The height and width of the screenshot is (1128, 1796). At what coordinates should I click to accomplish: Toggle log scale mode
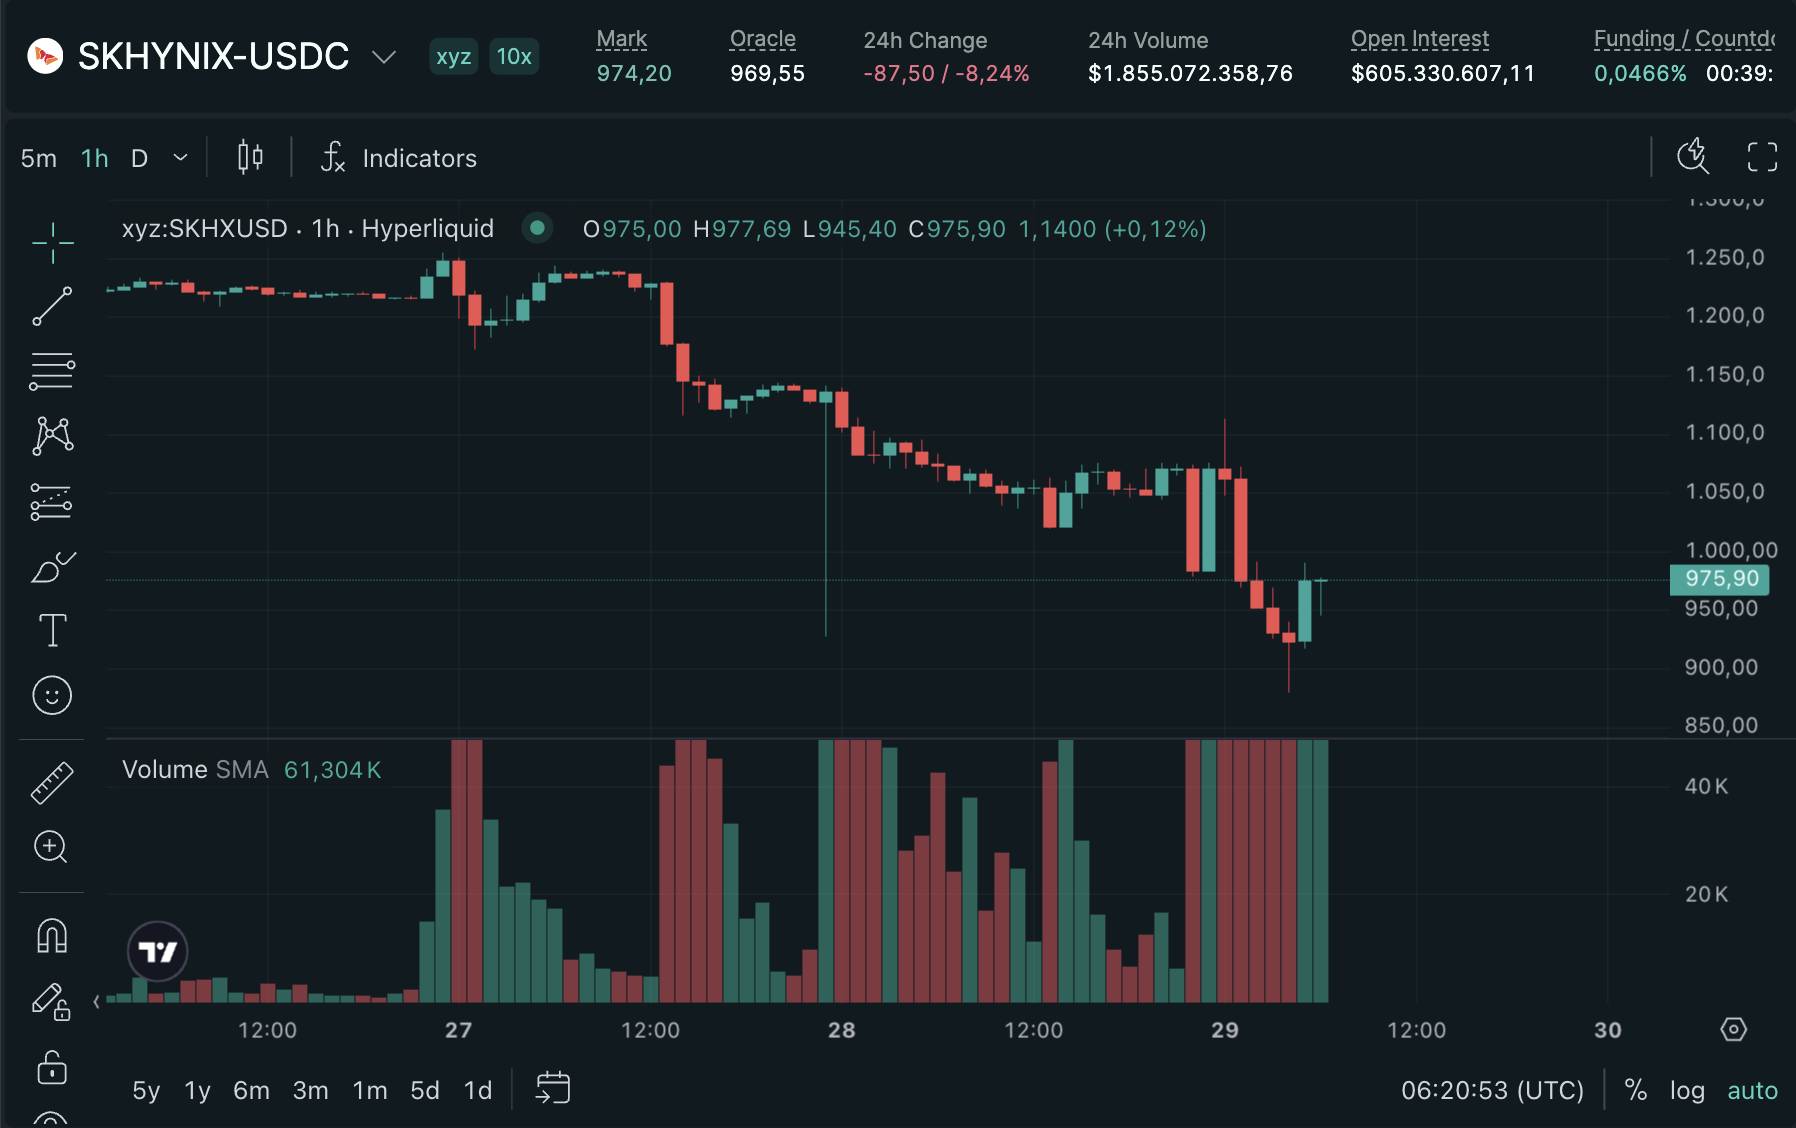pyautogui.click(x=1687, y=1090)
